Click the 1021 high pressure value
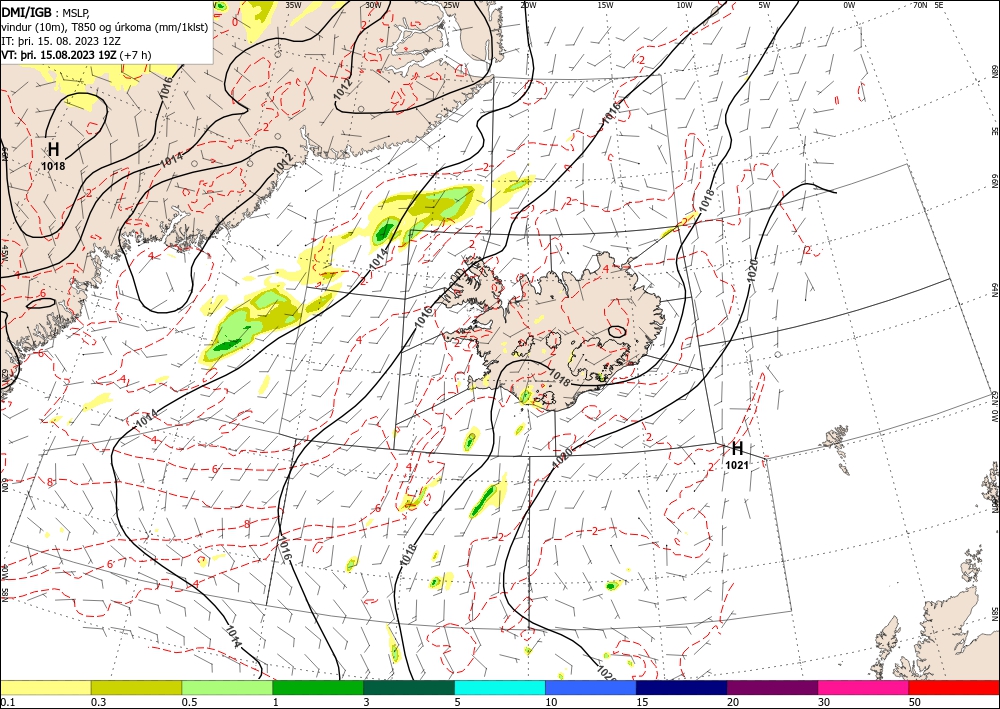The image size is (1000, 709). point(737,465)
